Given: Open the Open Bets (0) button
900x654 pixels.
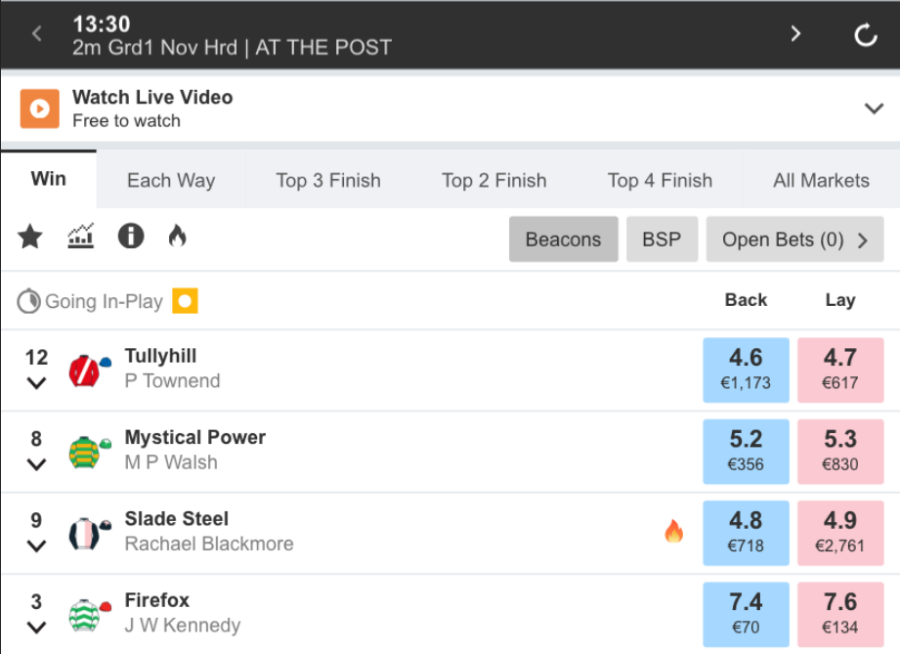Looking at the screenshot, I should pos(794,239).
